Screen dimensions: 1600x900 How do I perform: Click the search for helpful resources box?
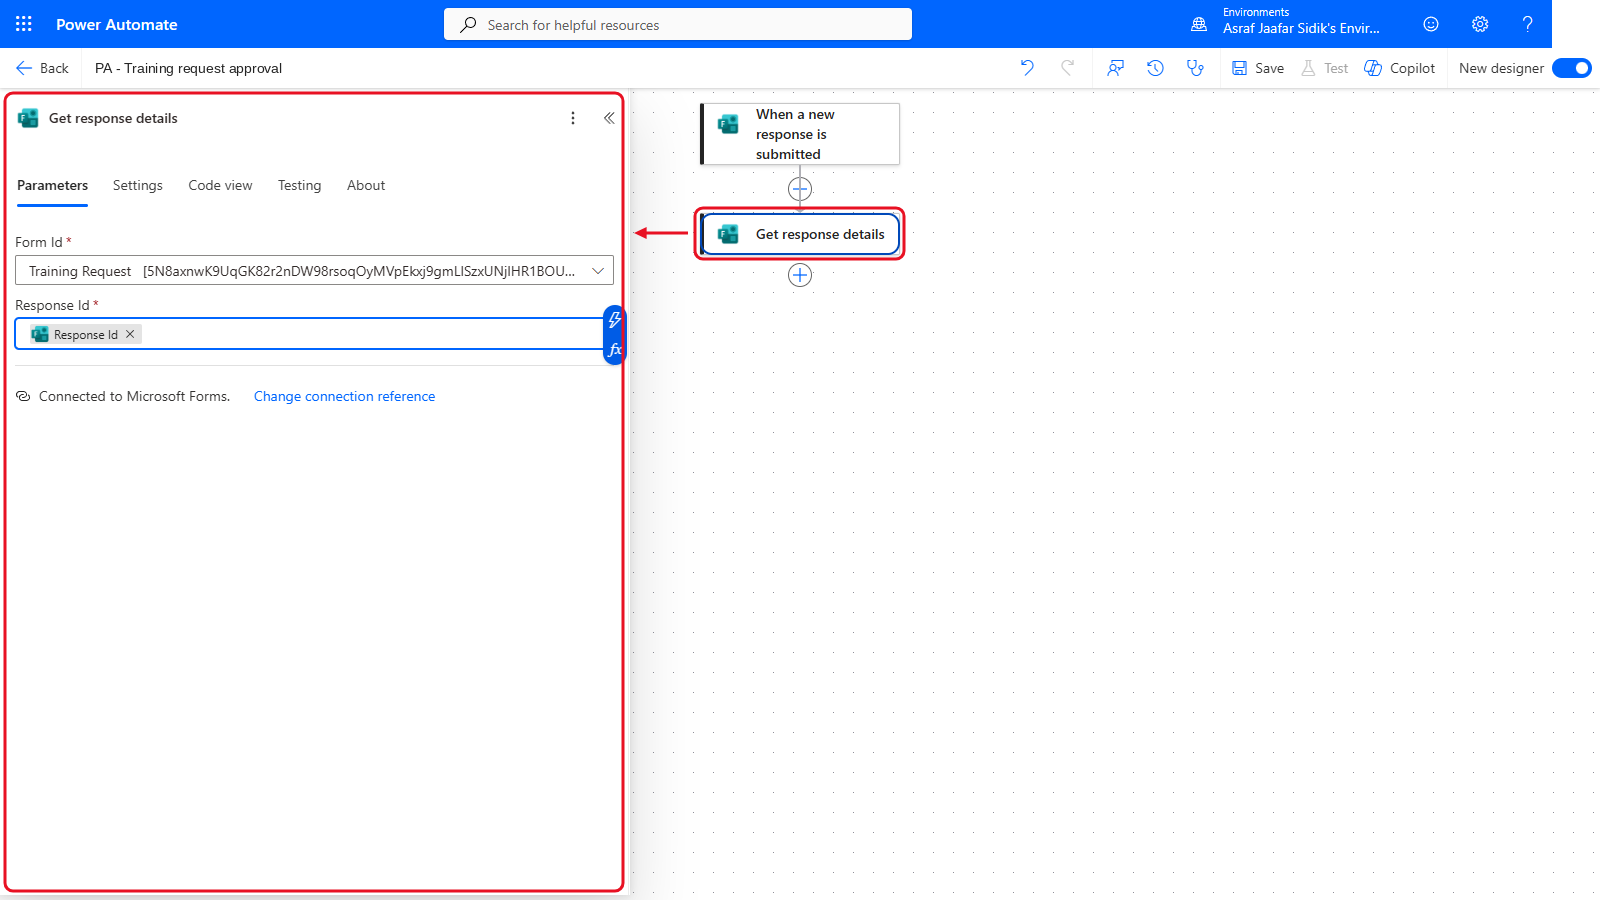(x=678, y=24)
